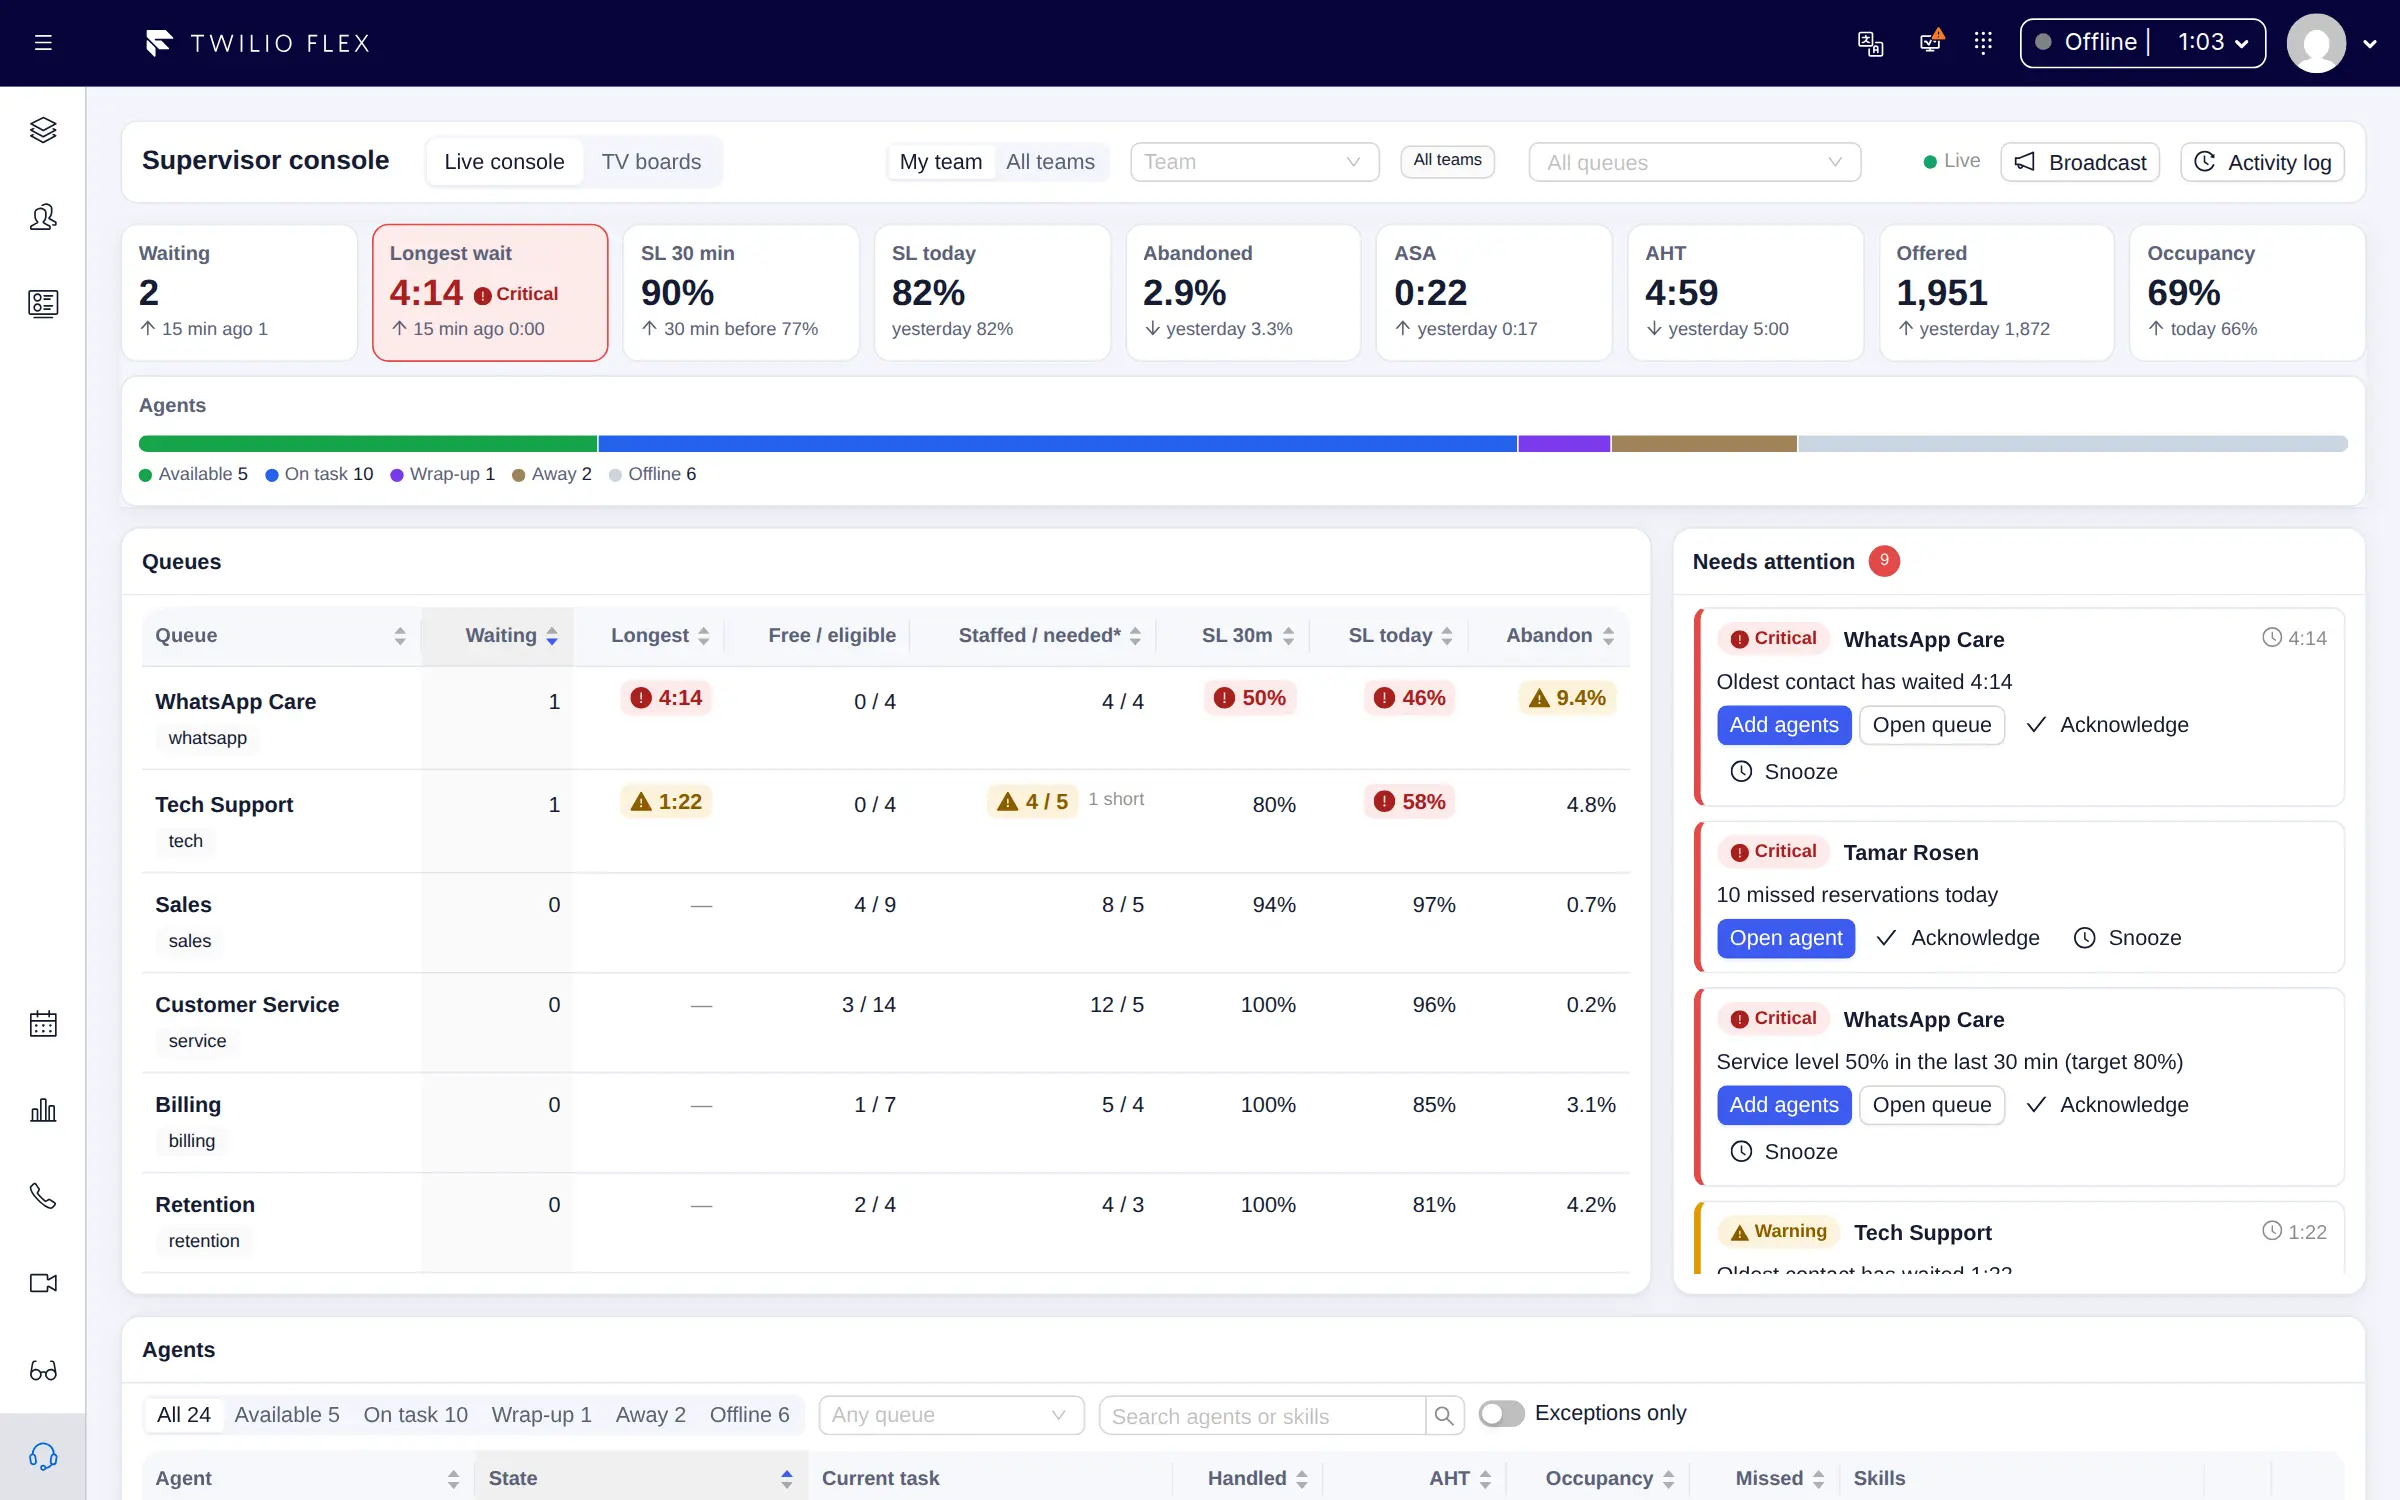Click the Broadcast button
The height and width of the screenshot is (1500, 2400).
2080,162
